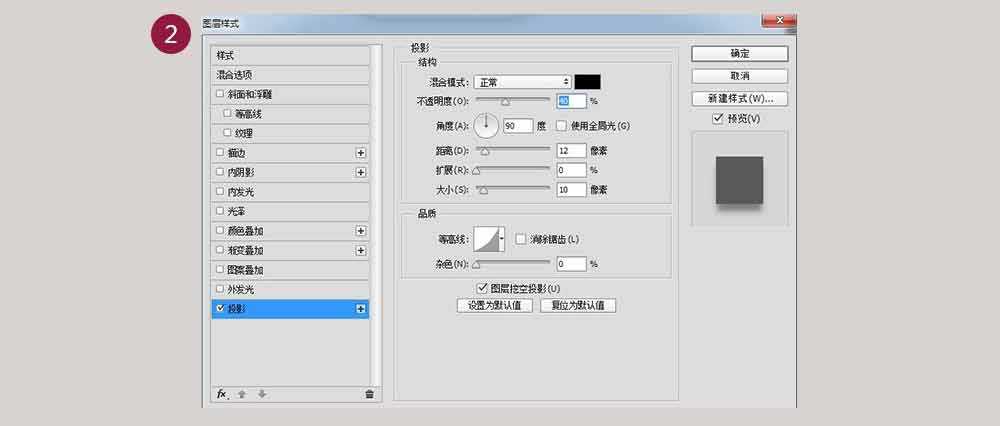Click the 扩展 input field showing 0

point(571,170)
